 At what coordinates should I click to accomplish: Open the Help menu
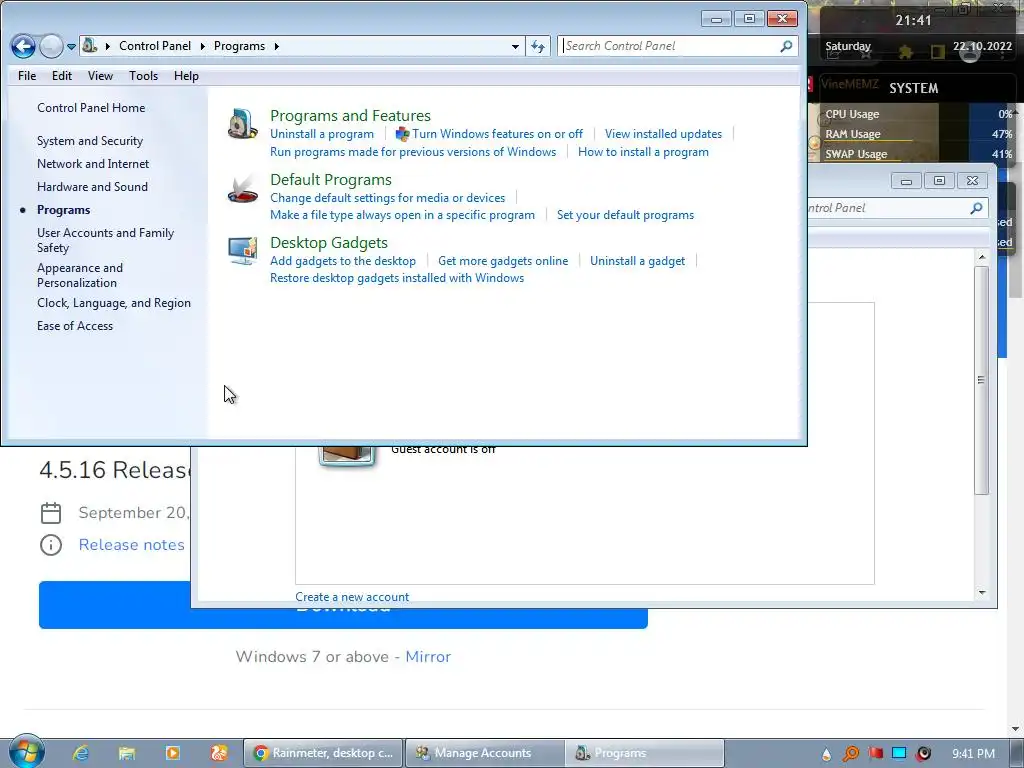click(186, 76)
